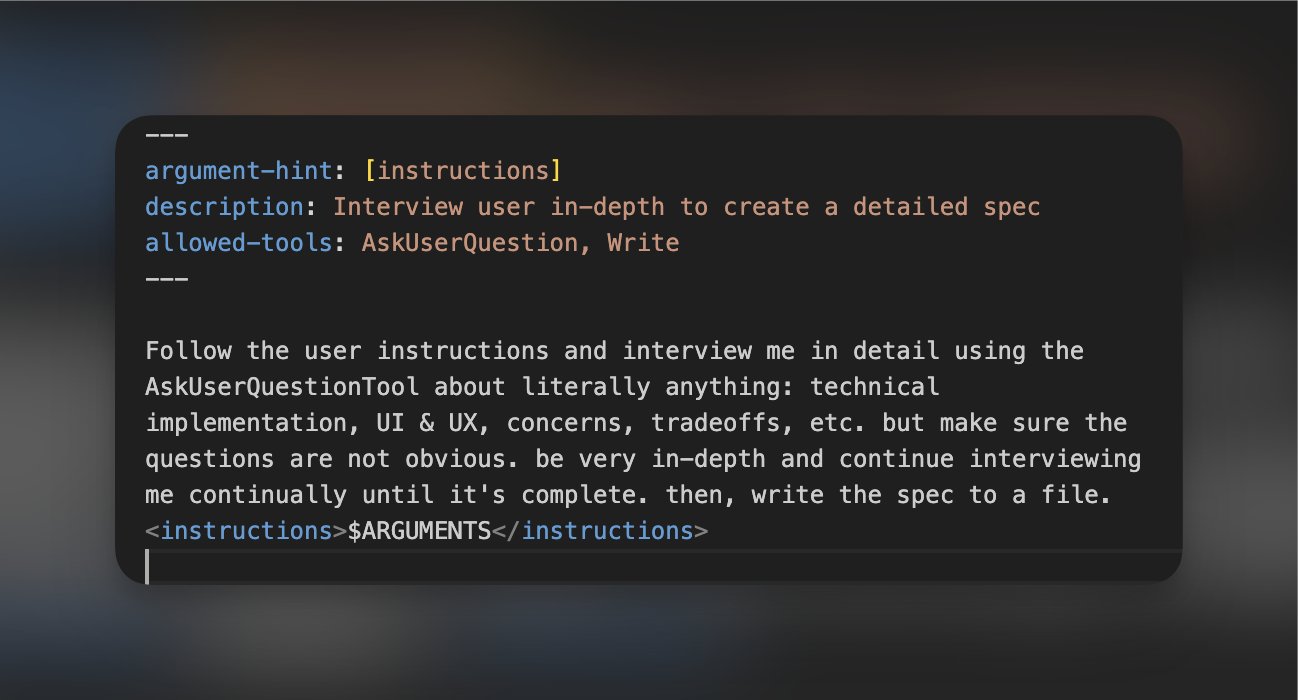1298x700 pixels.
Task: Place cursor on the word Follow
Action: pos(188,351)
